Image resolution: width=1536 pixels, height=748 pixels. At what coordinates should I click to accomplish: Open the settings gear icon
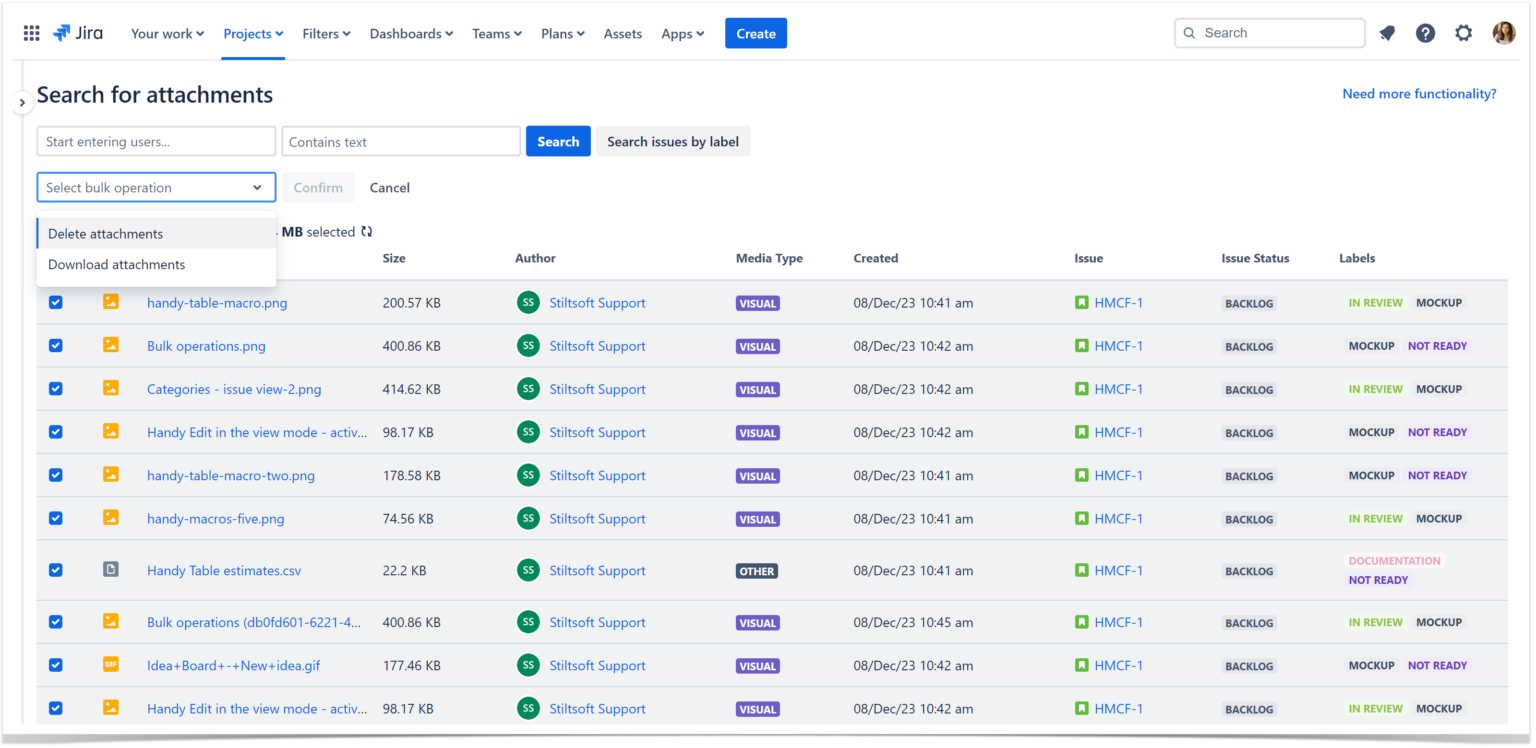[1463, 32]
